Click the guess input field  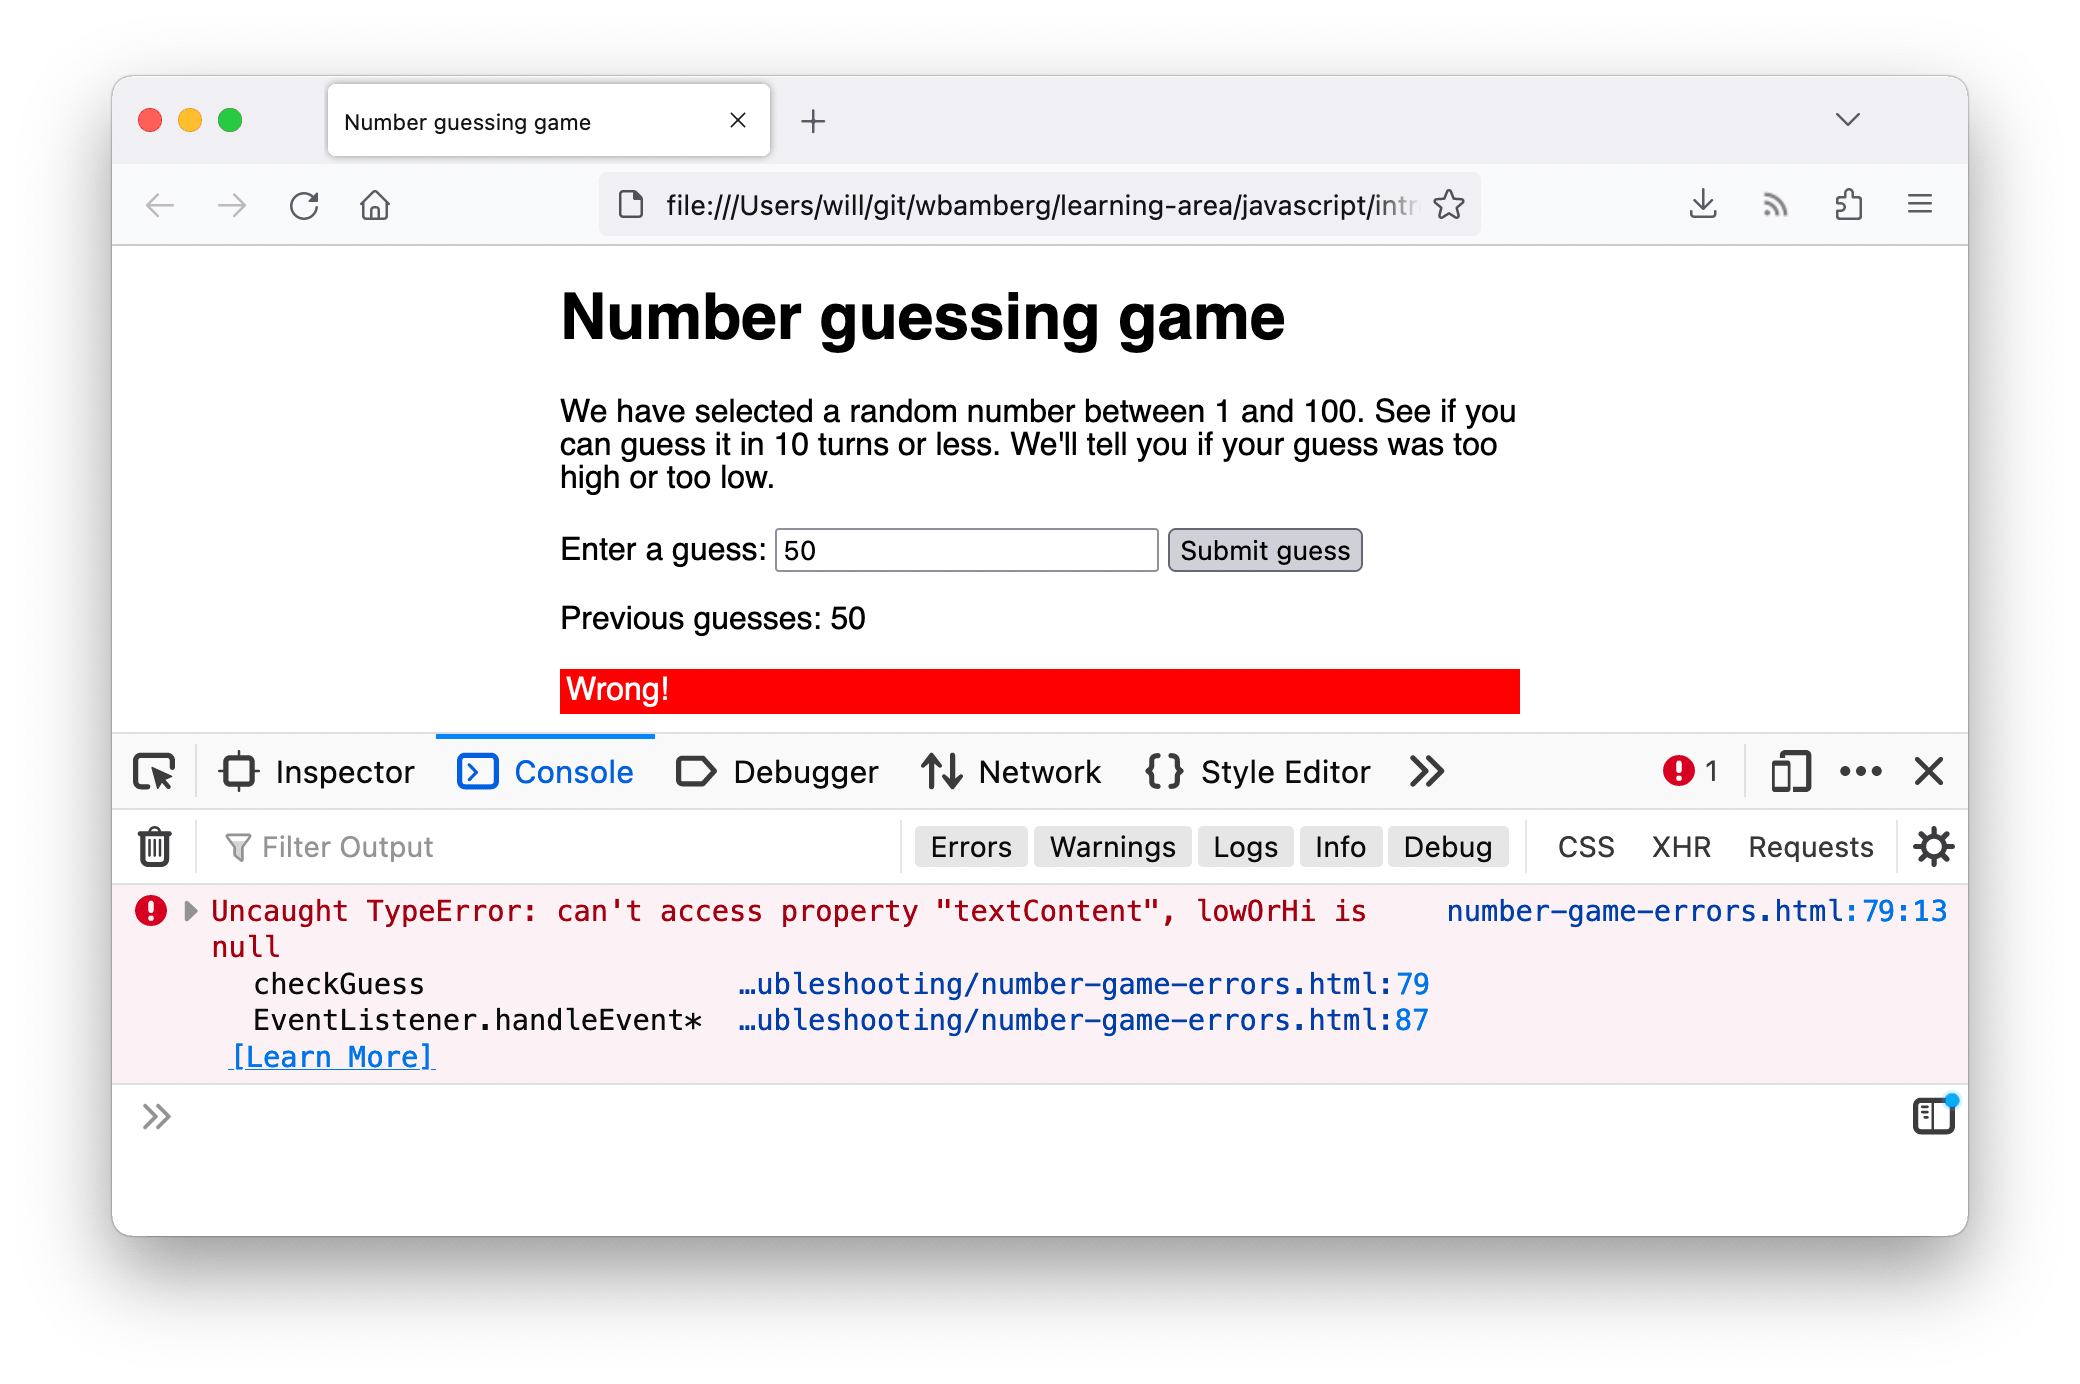[x=965, y=550]
